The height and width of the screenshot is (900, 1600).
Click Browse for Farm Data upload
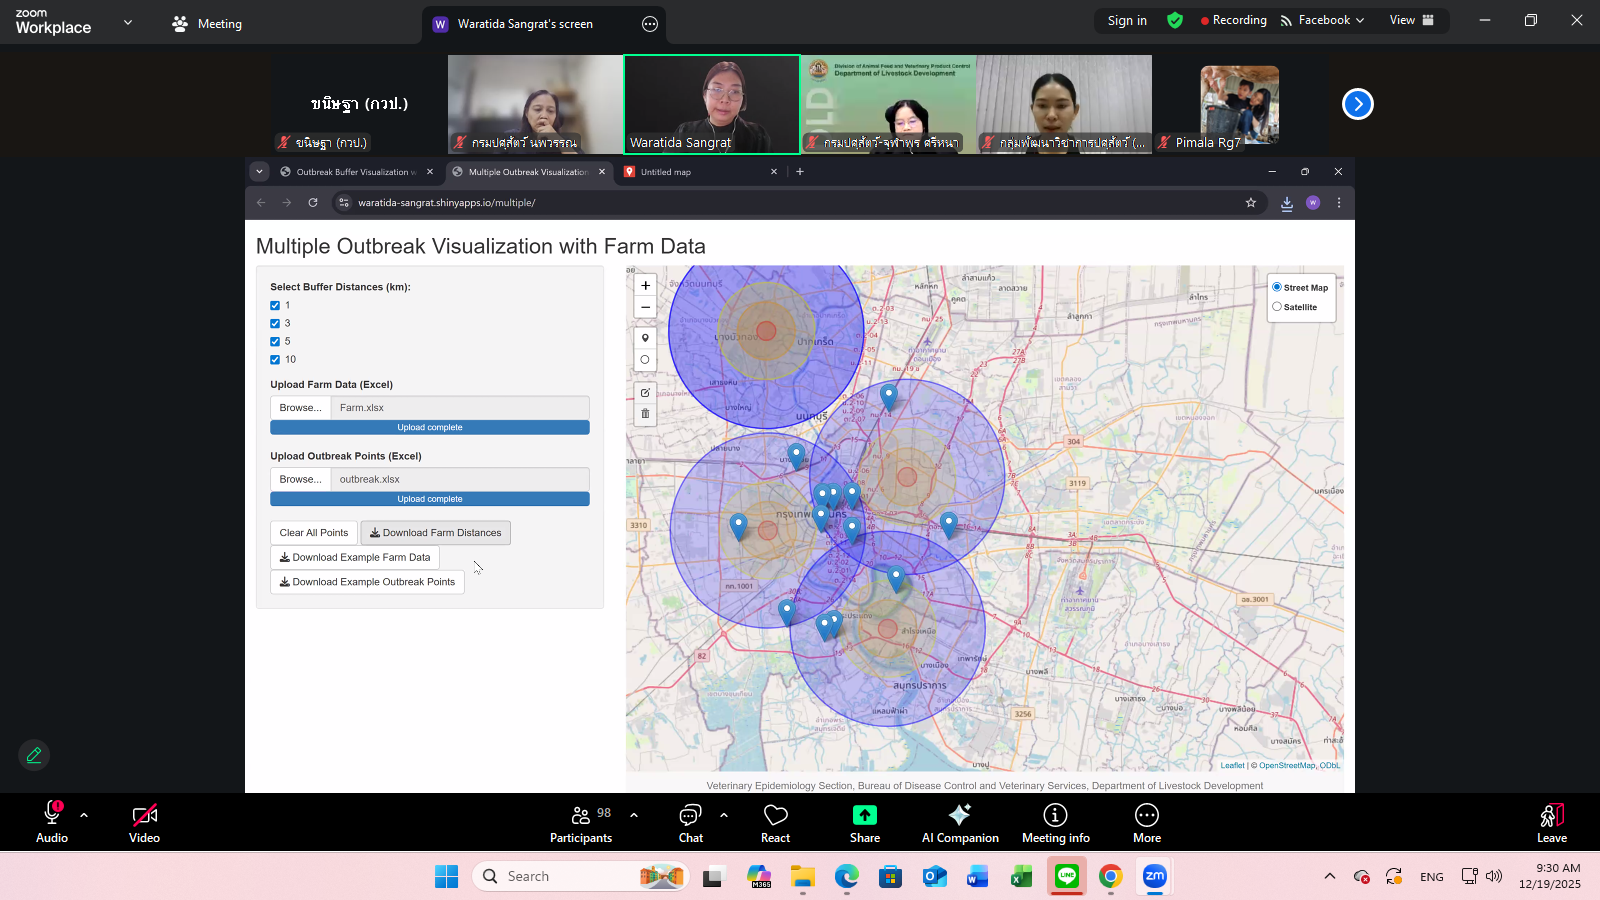[x=300, y=408]
